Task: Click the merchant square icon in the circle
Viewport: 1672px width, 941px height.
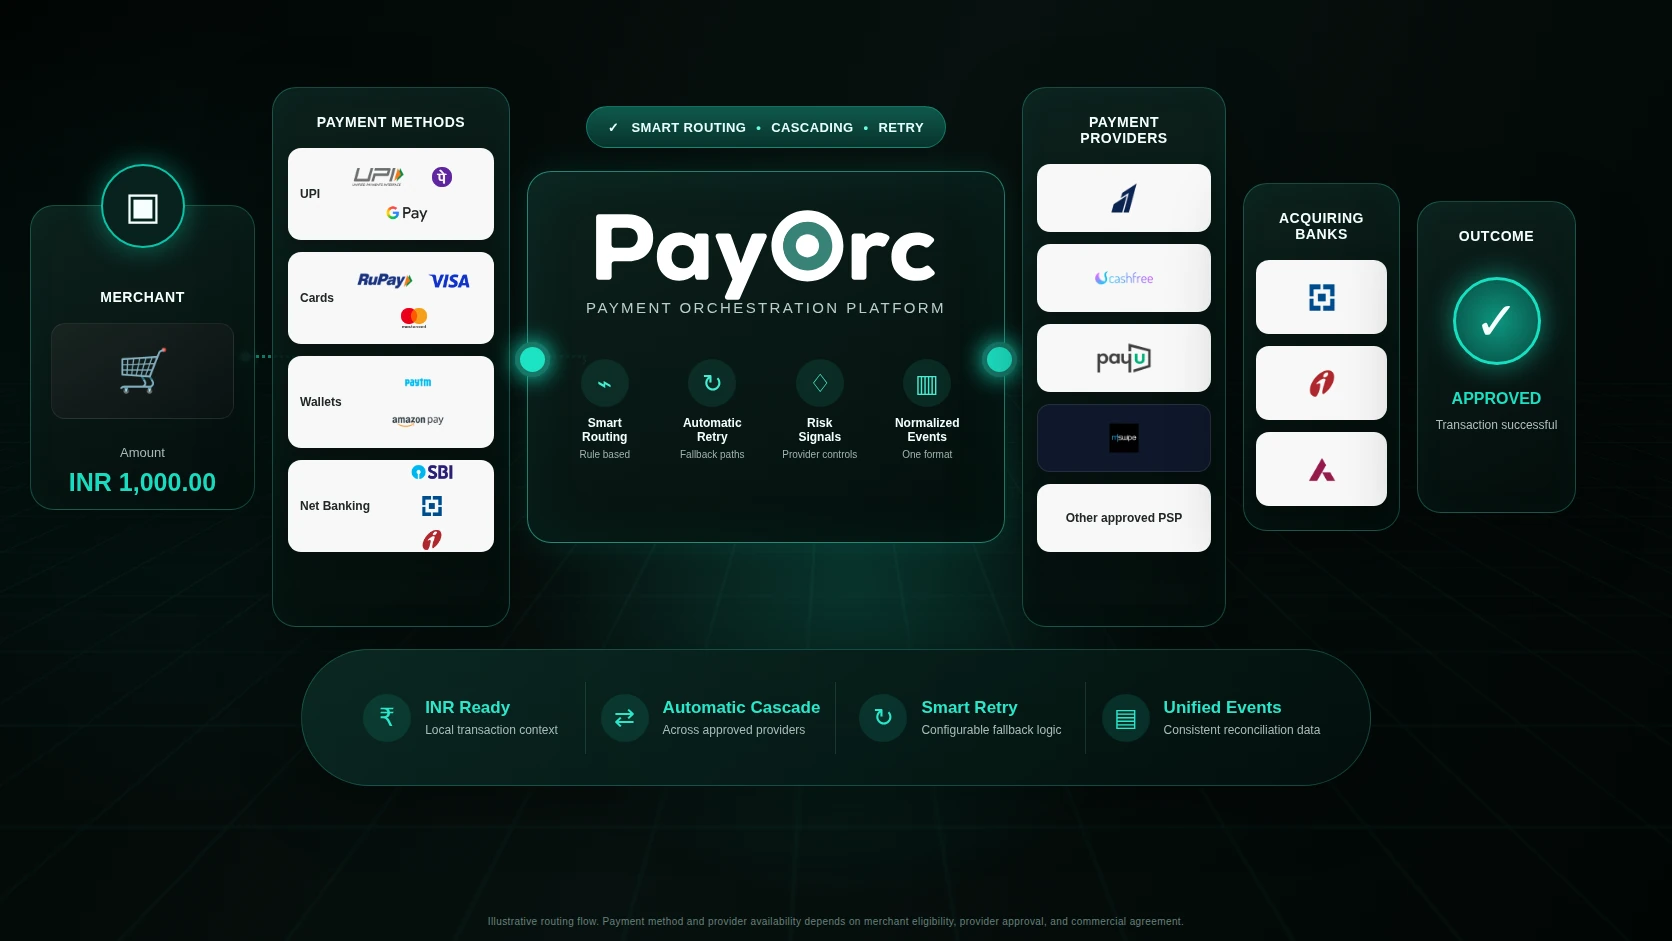Action: (143, 208)
